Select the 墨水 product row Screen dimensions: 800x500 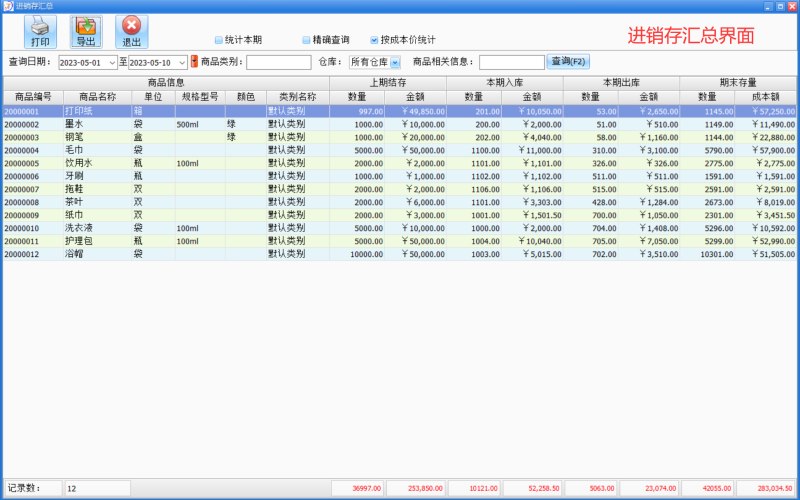(x=399, y=124)
